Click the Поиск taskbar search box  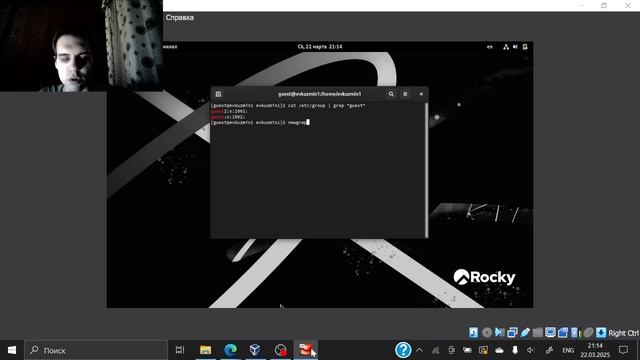96,350
